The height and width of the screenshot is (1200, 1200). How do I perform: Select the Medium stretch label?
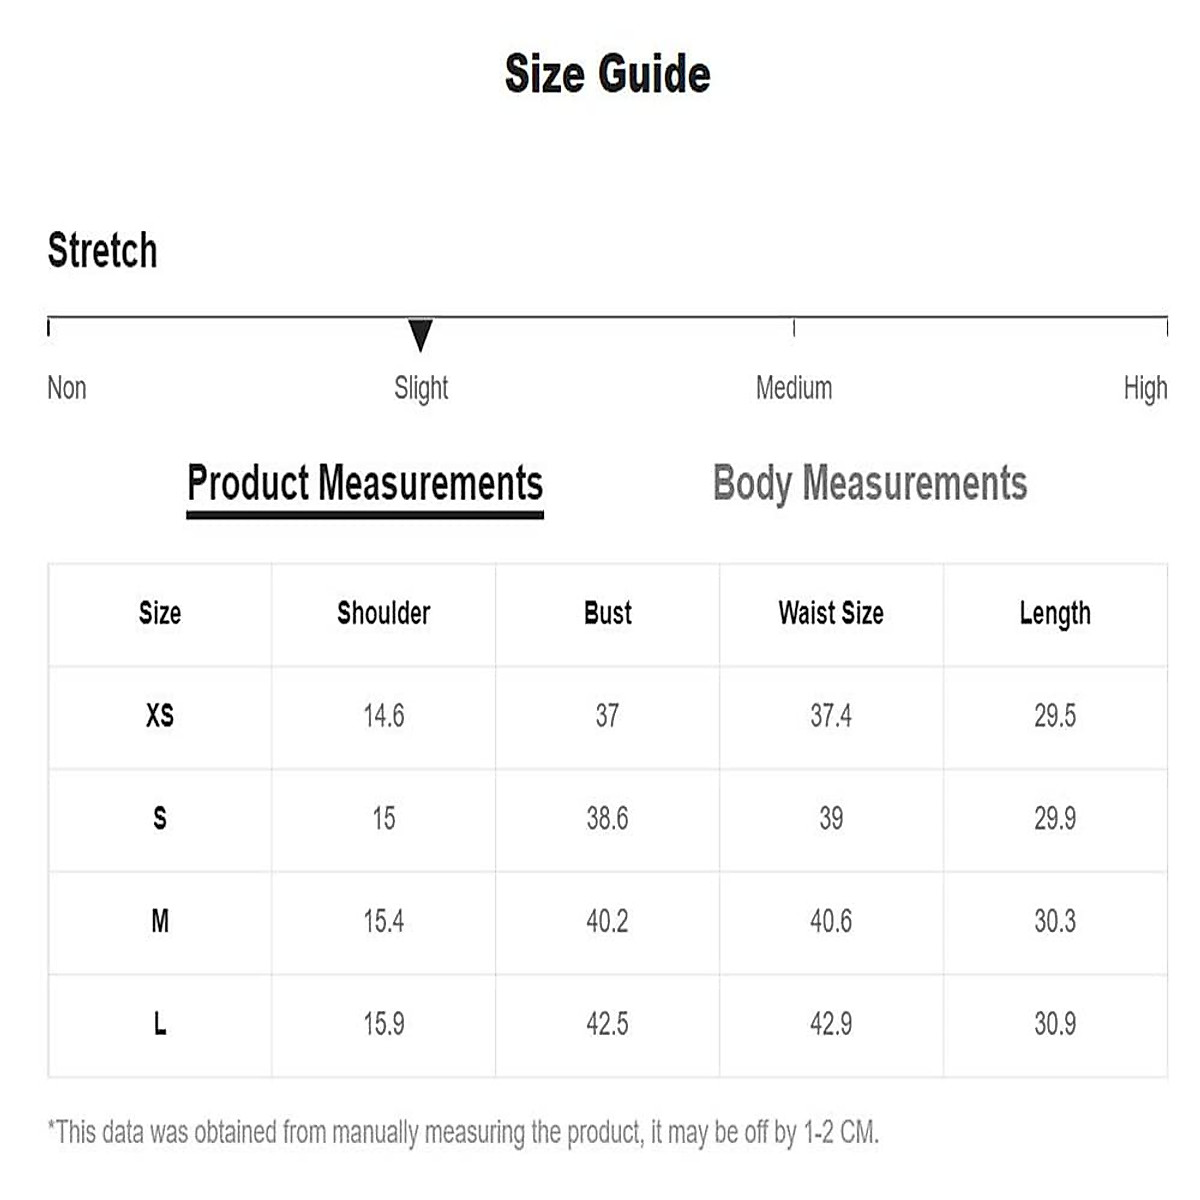coord(793,388)
